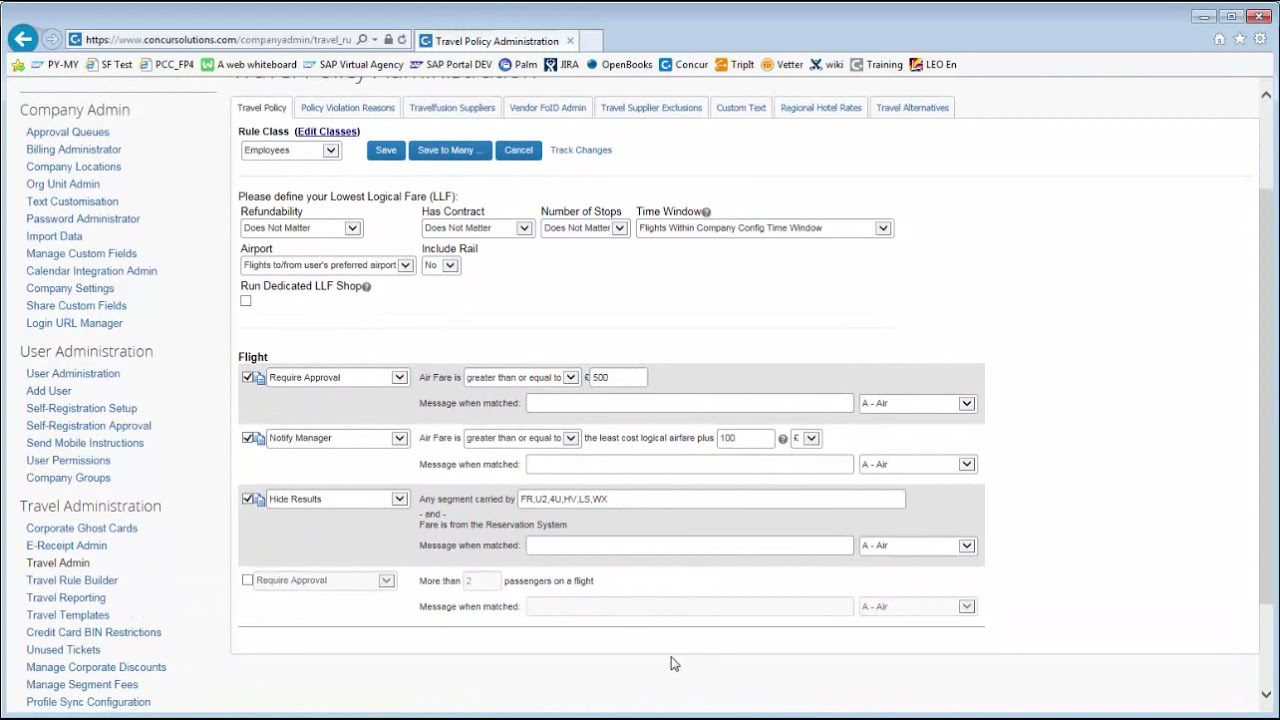This screenshot has height=720, width=1280.
Task: Switch to Custom Text tab
Action: [x=741, y=108]
